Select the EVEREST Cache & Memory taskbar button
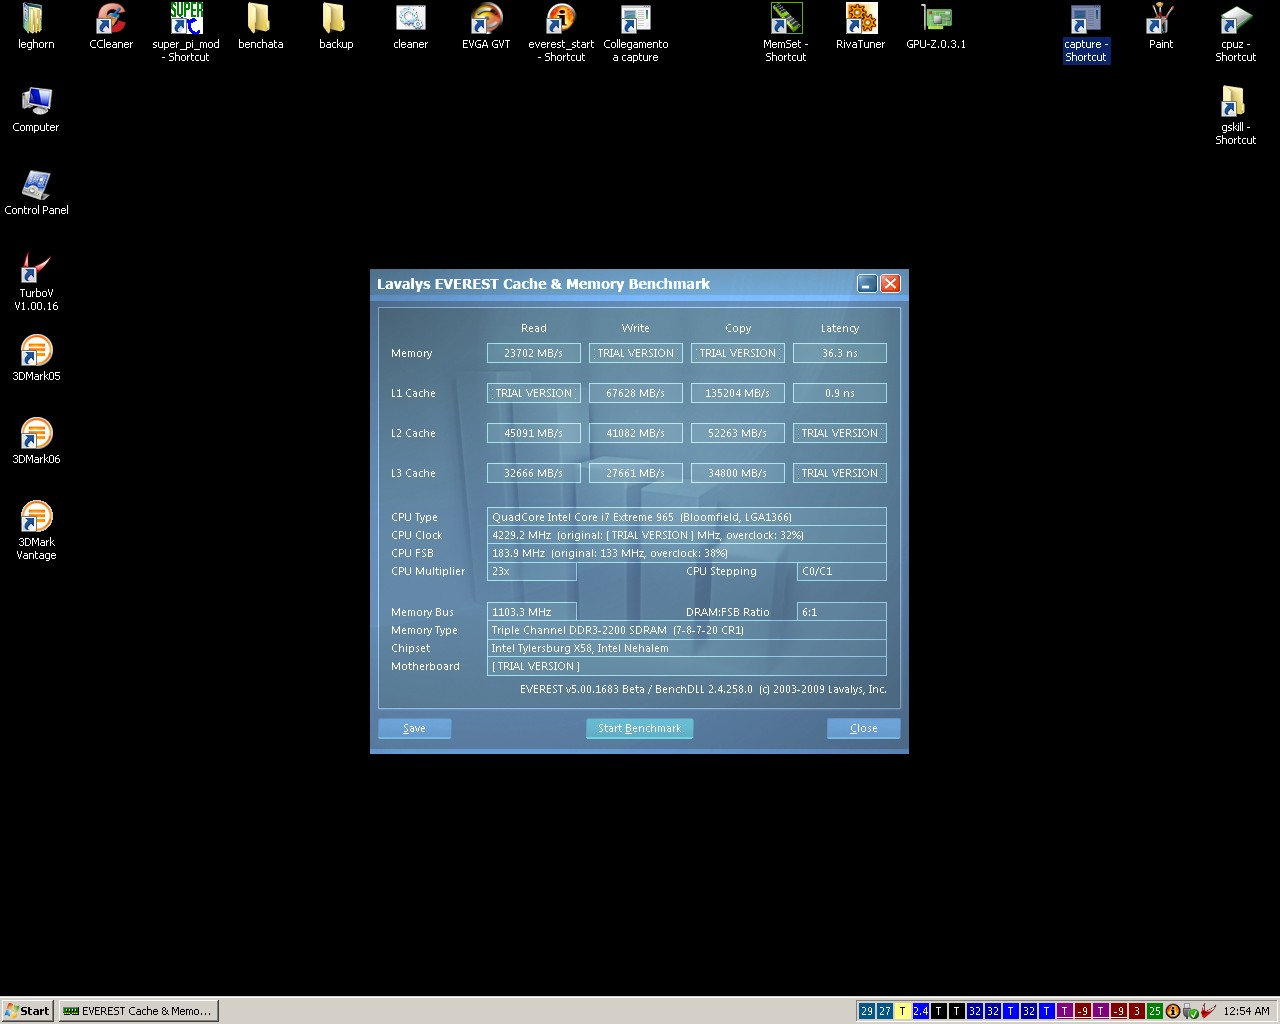Image resolution: width=1280 pixels, height=1024 pixels. tap(138, 1011)
